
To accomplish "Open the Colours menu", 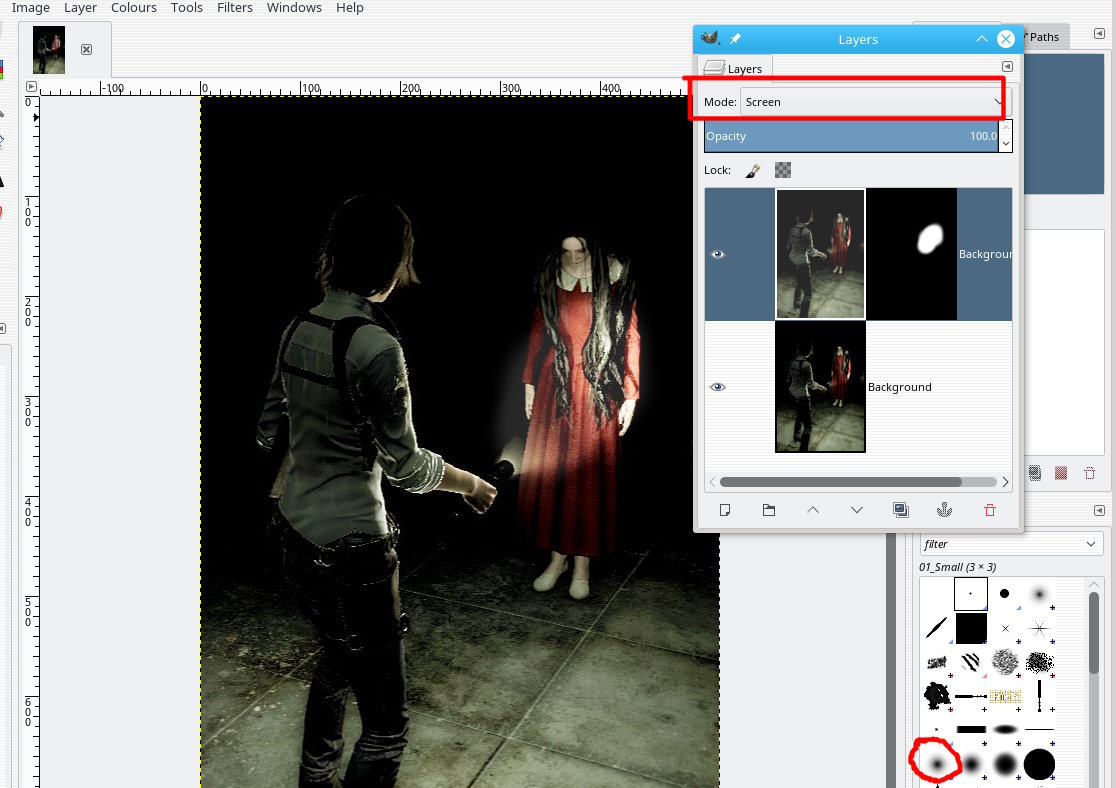I will click(x=134, y=8).
